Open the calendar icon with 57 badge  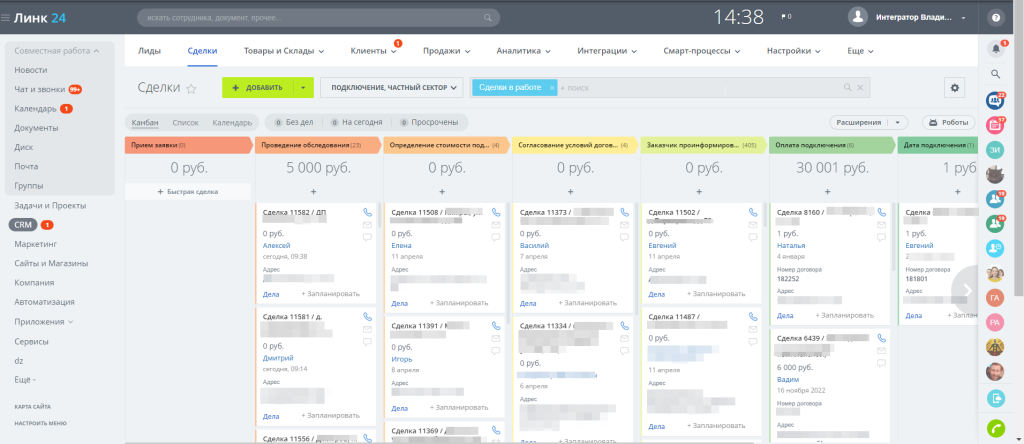[x=995, y=125]
